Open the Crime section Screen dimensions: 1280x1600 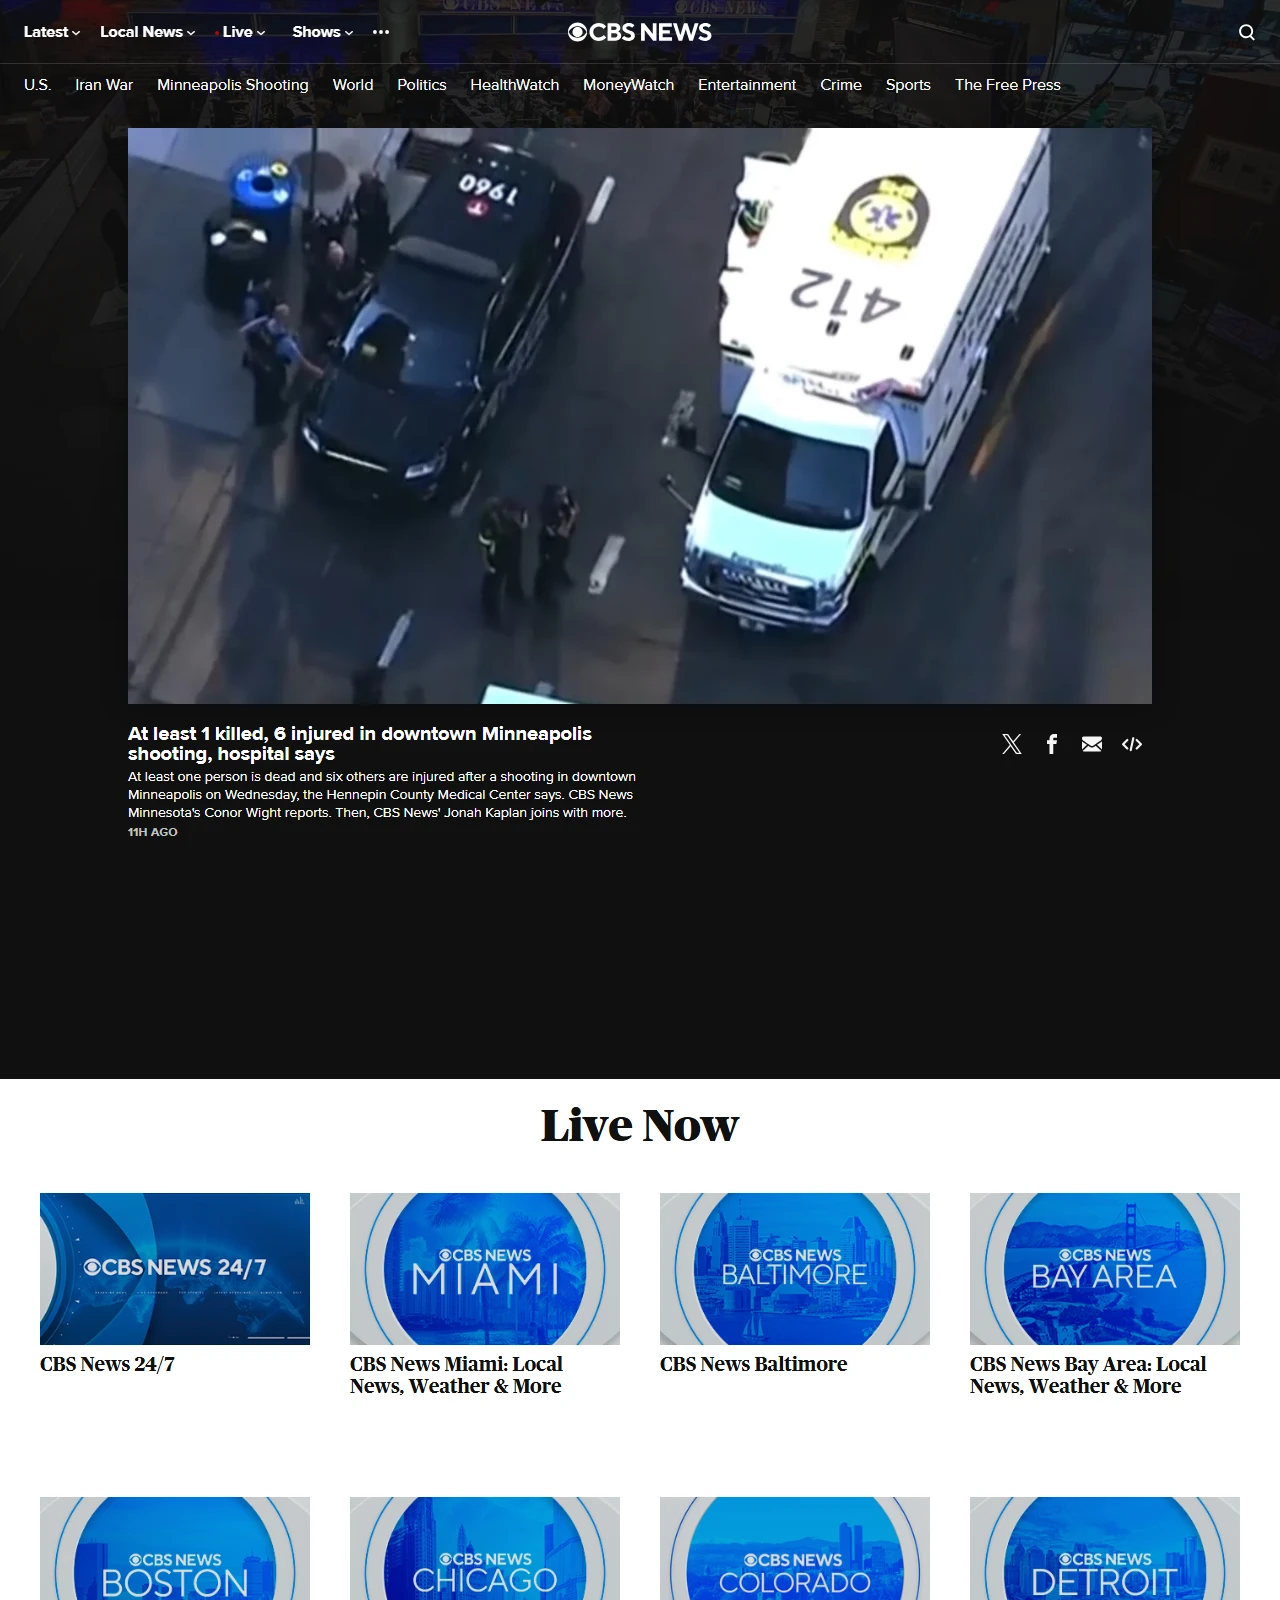tap(841, 85)
